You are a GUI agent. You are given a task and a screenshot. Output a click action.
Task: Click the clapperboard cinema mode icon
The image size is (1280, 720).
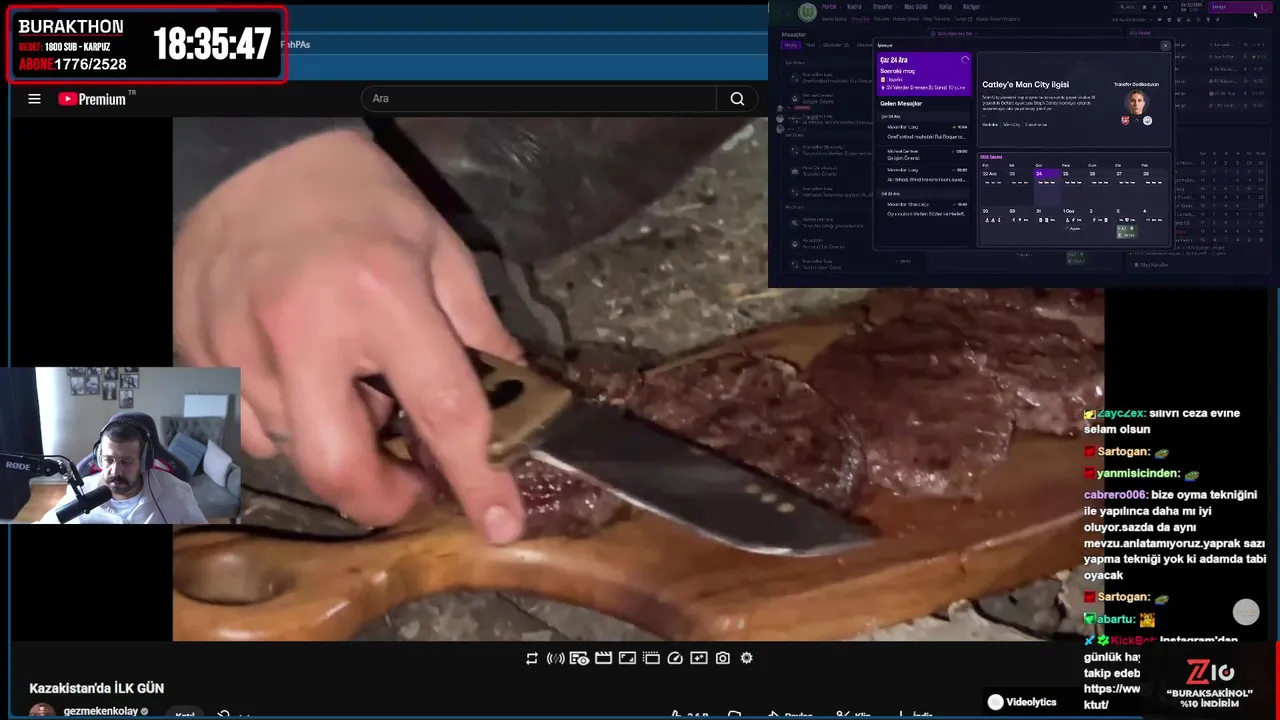click(x=603, y=658)
